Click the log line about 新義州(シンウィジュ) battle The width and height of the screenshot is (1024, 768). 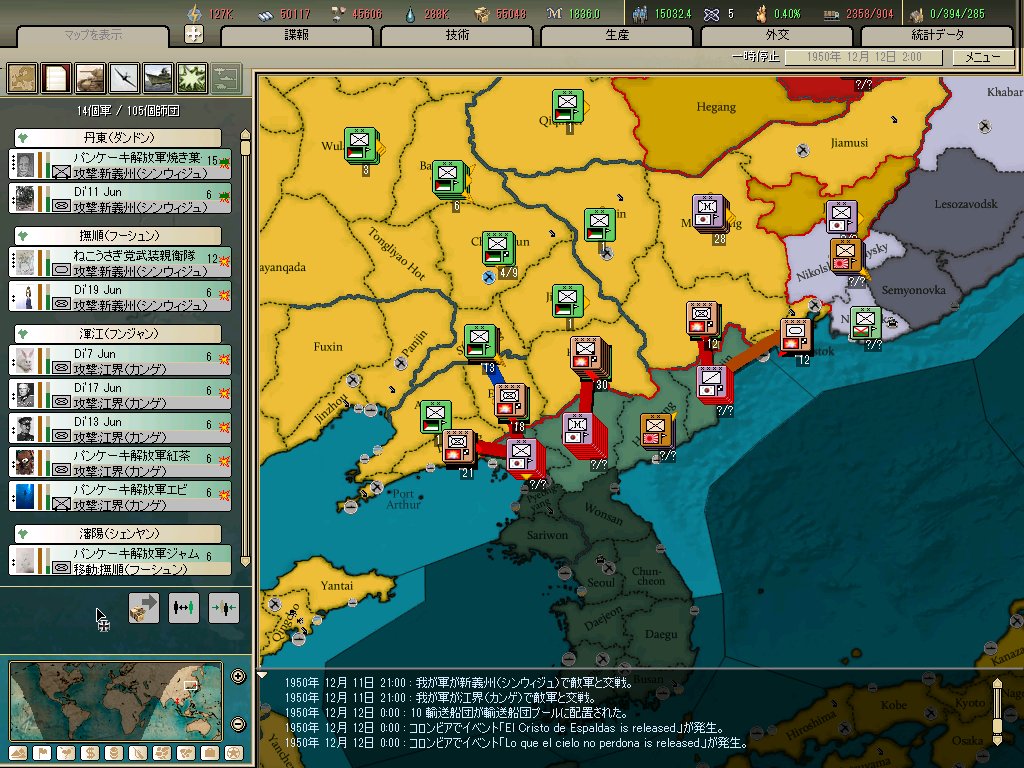(x=458, y=683)
